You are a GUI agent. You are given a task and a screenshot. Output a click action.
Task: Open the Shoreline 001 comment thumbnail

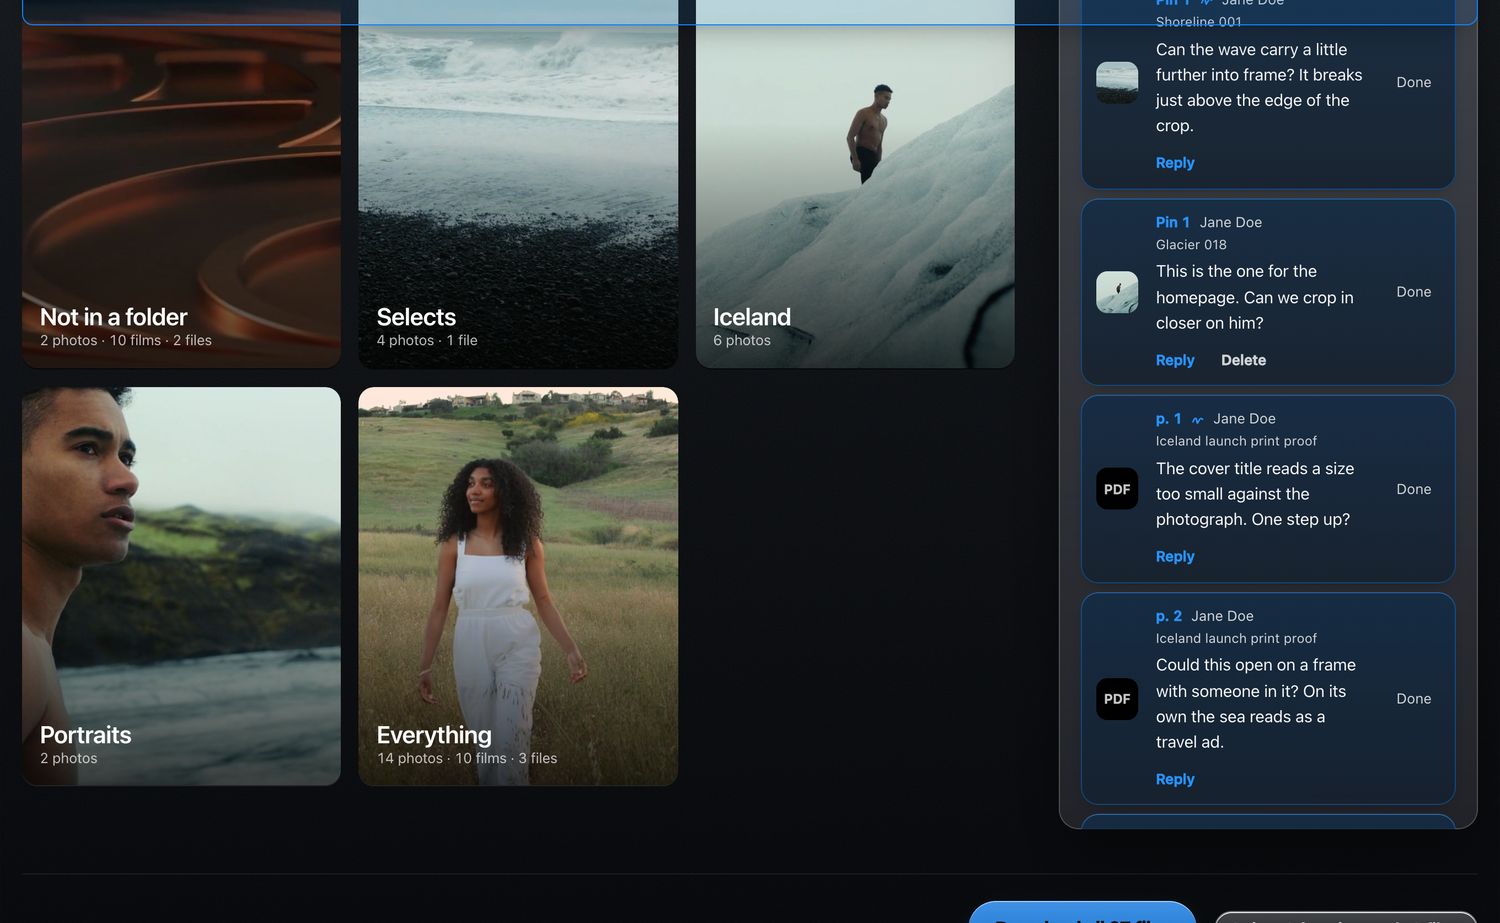pyautogui.click(x=1117, y=82)
